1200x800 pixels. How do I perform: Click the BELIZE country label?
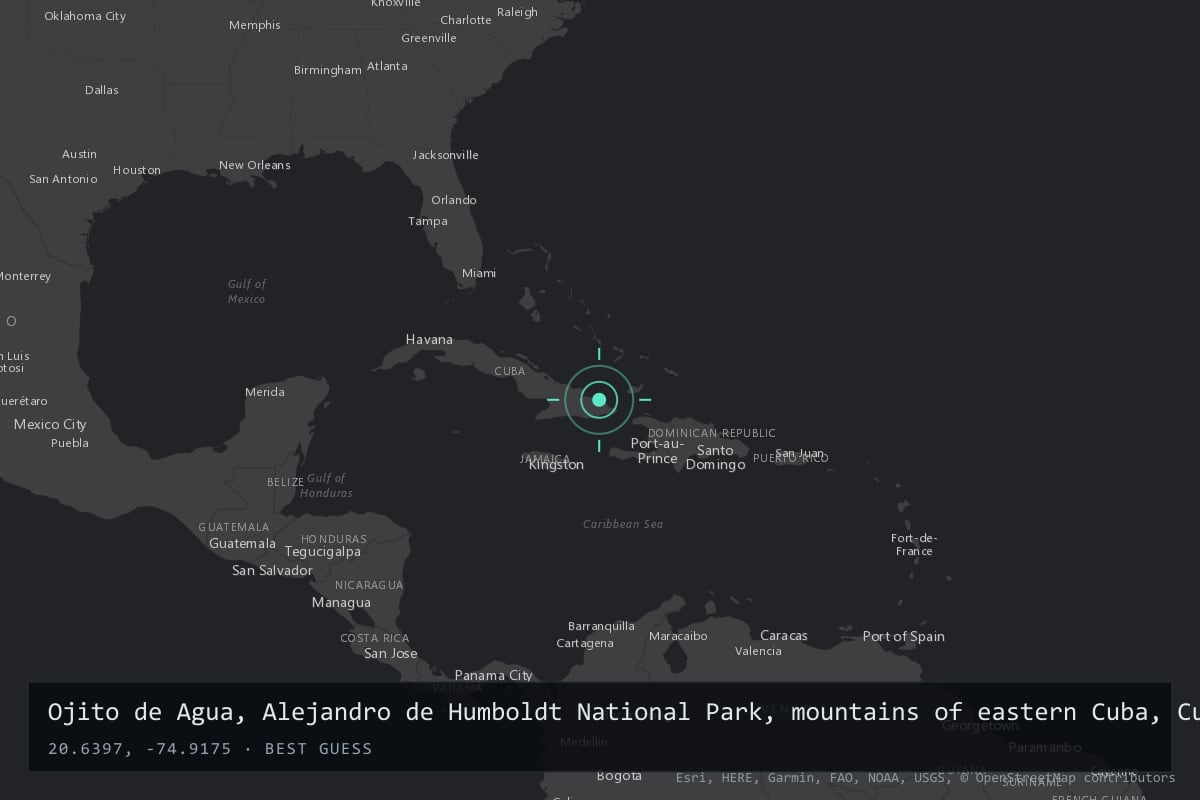285,482
